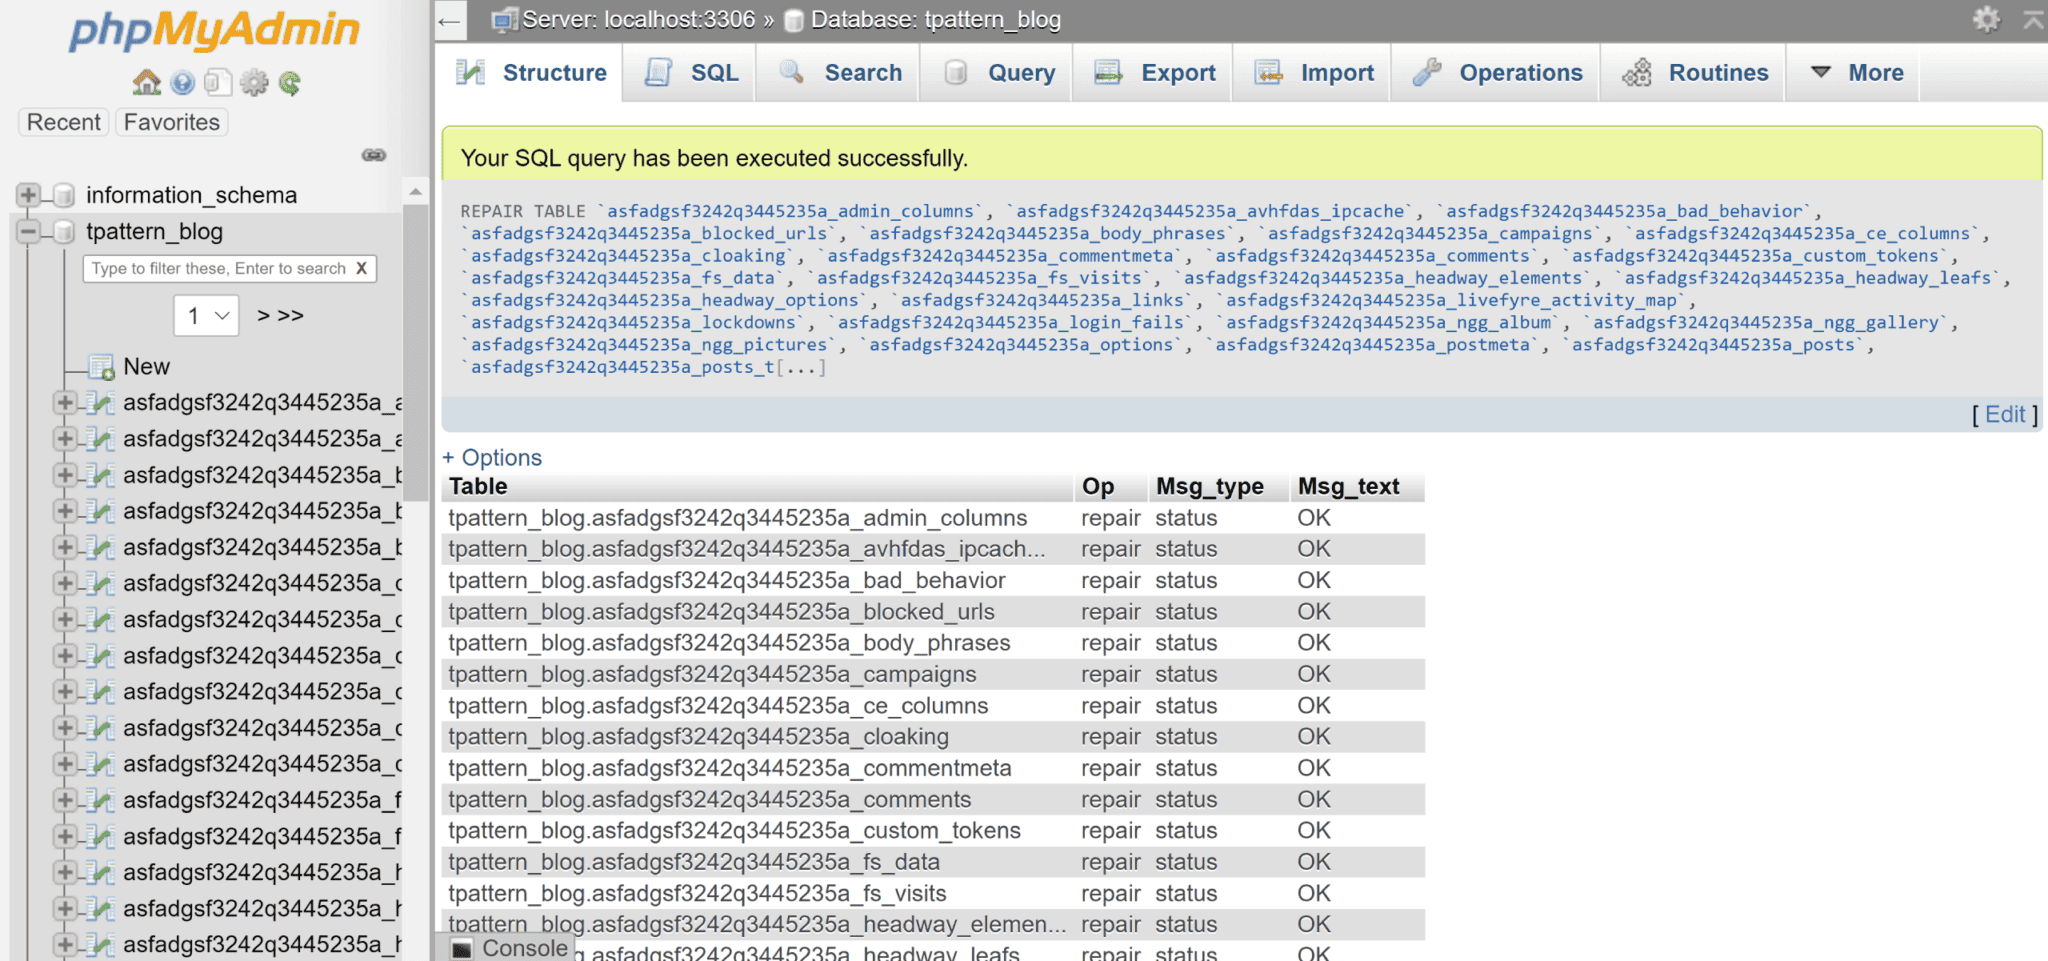The width and height of the screenshot is (2048, 961).
Task: Collapse the top panel with double-arrow icon
Action: pos(2033,19)
